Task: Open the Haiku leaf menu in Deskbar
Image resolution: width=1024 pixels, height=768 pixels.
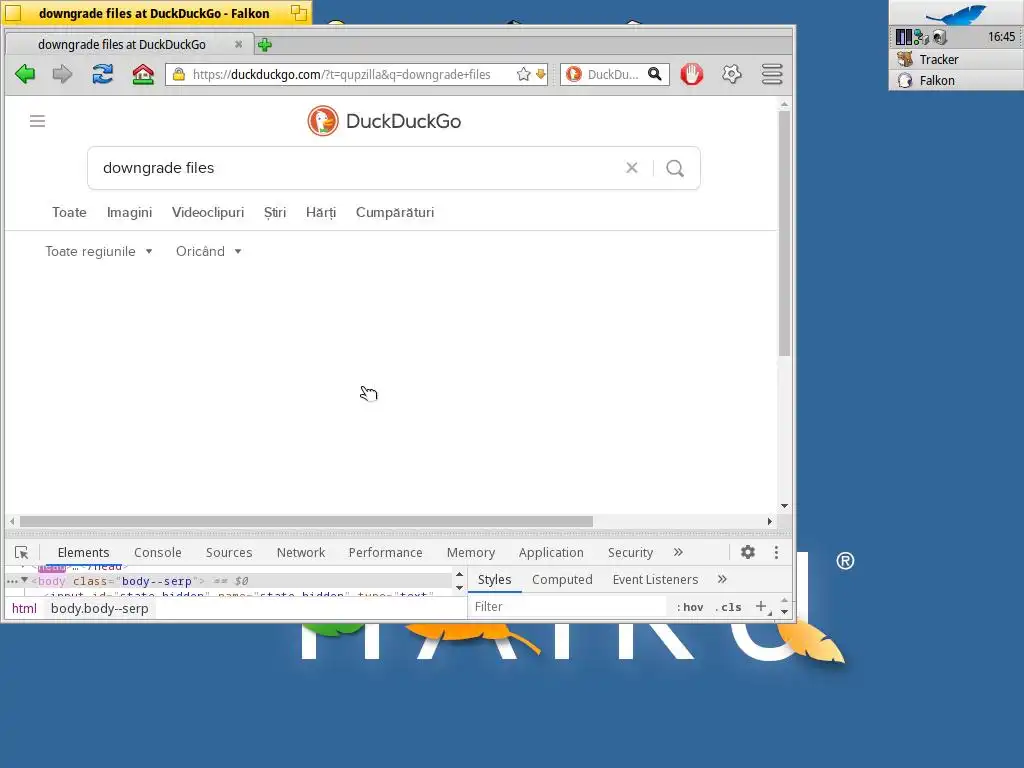Action: (956, 13)
